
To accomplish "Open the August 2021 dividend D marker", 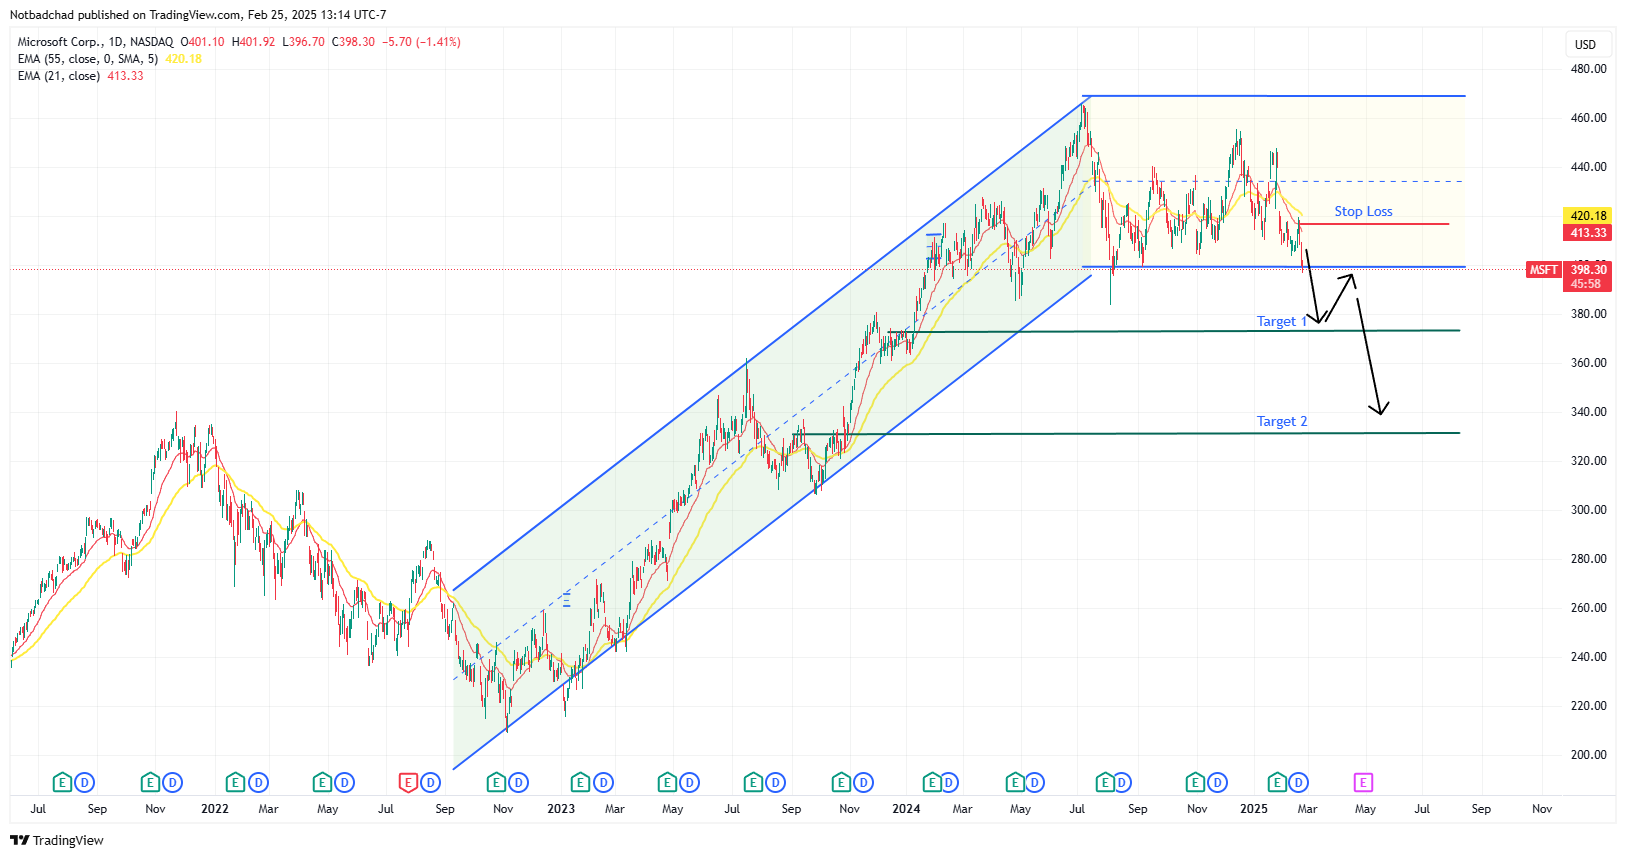I will coord(84,782).
